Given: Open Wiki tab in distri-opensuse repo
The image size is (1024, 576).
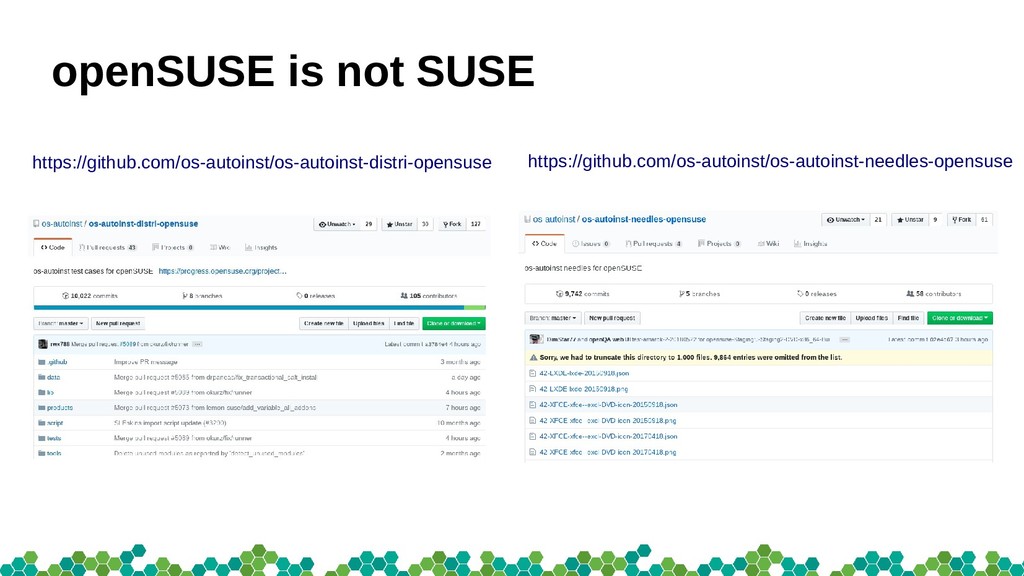Looking at the screenshot, I should [x=220, y=248].
